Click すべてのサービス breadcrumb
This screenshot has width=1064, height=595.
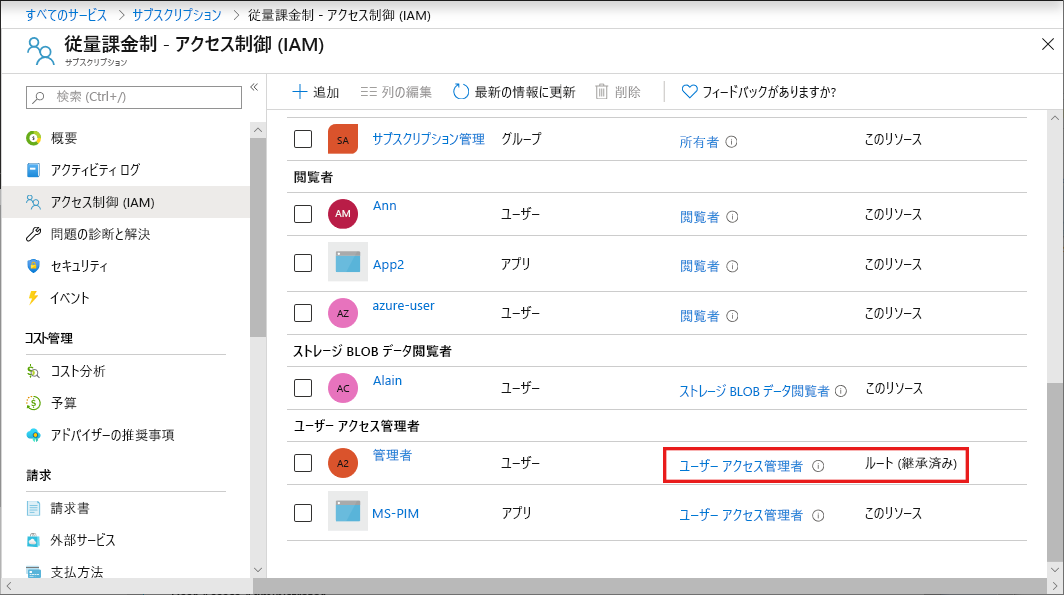(66, 15)
